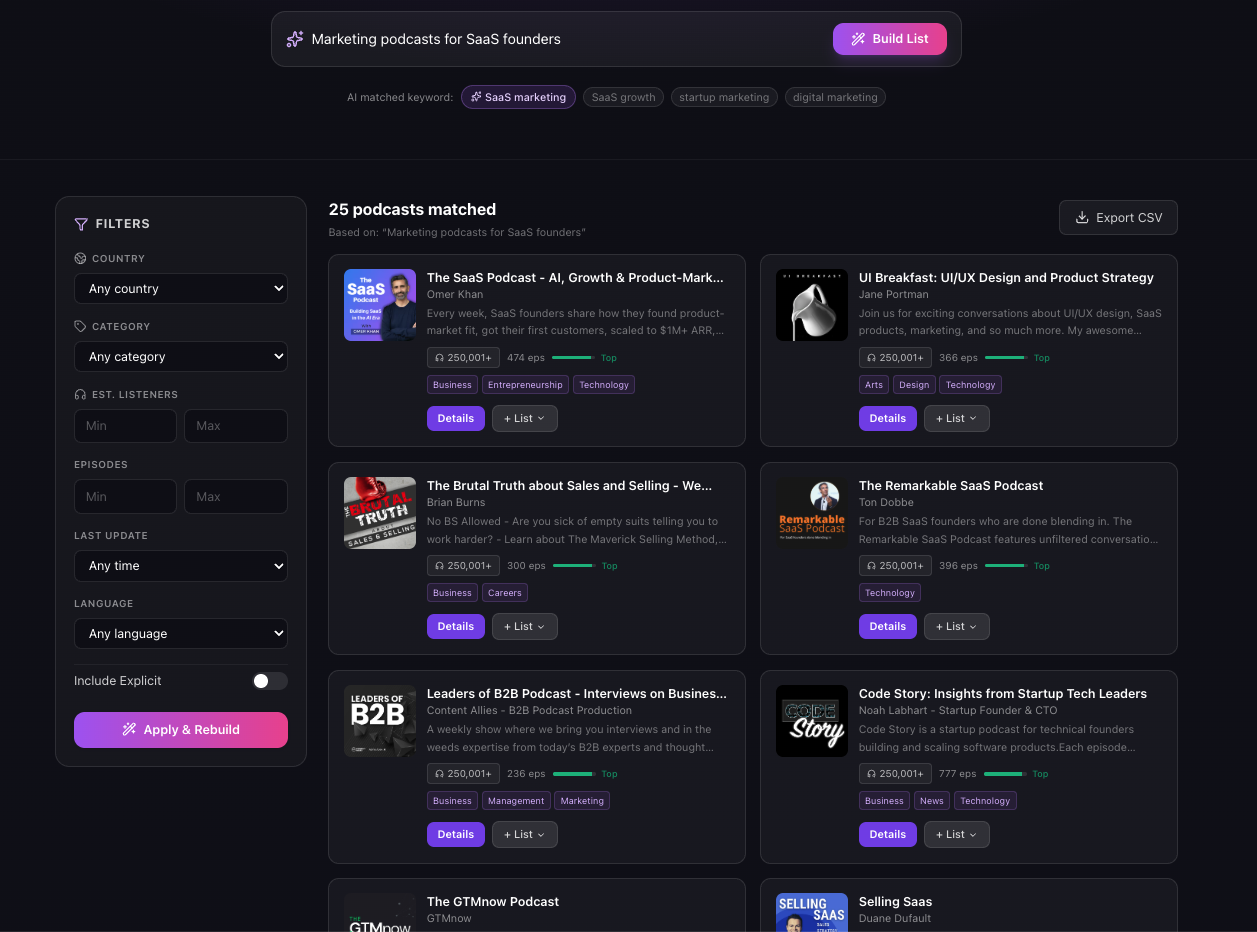Click the globe icon beside Country
1257x932 pixels.
(80, 258)
